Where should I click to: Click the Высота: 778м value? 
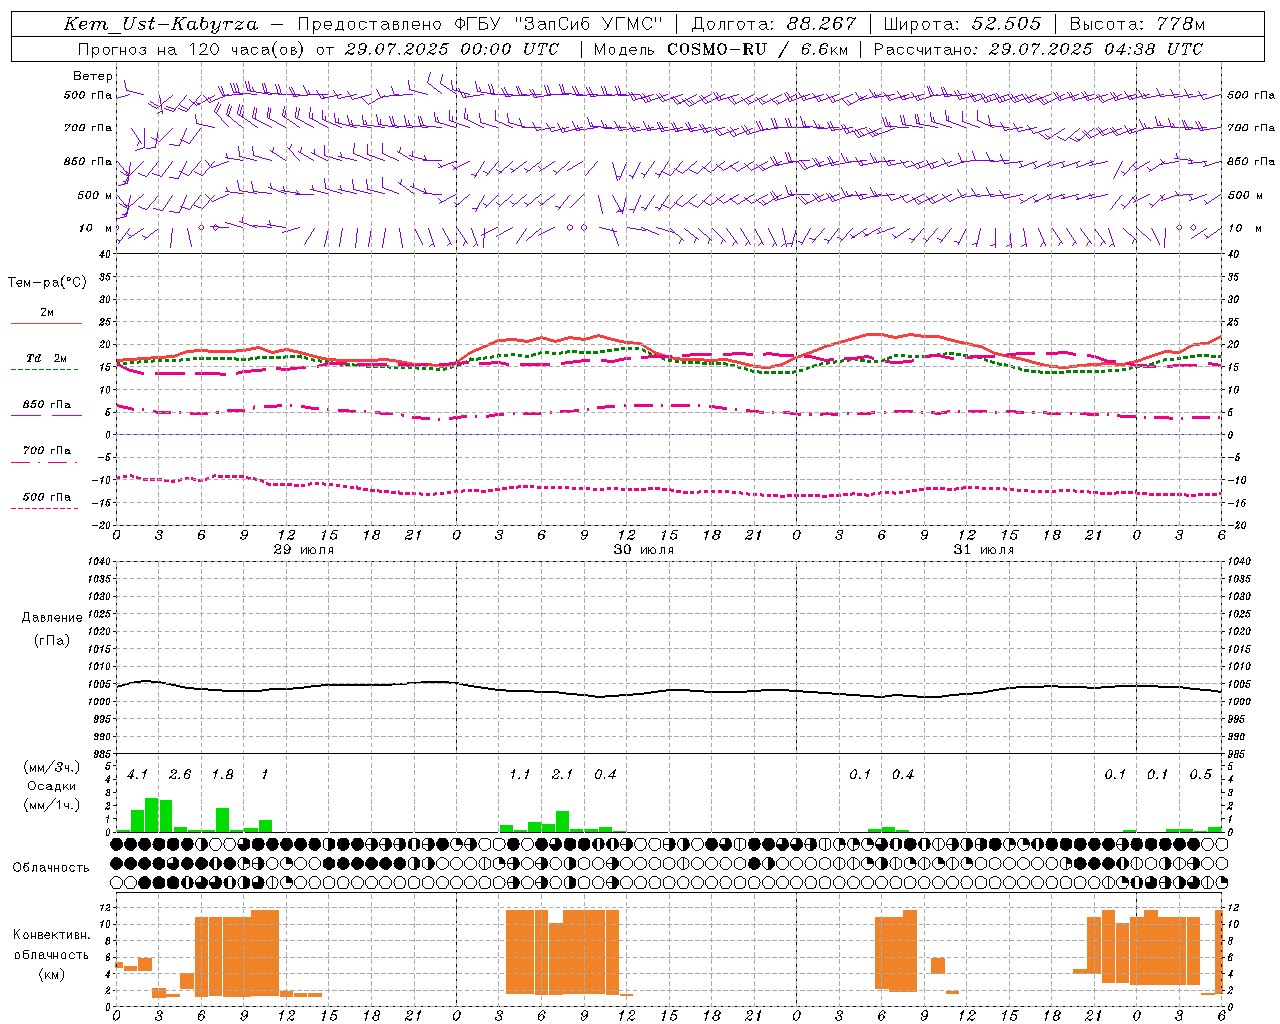(x=1137, y=24)
